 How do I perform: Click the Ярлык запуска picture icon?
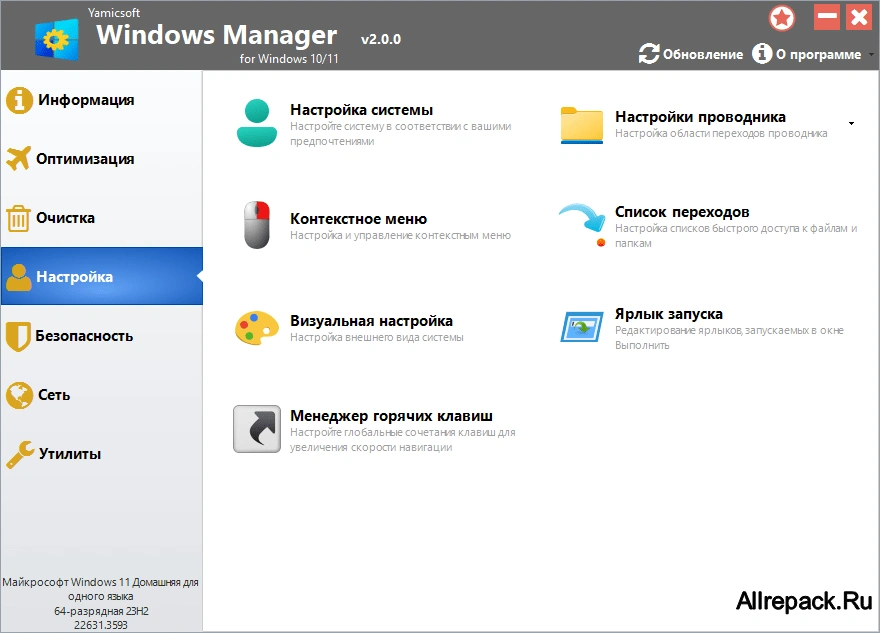click(x=582, y=327)
